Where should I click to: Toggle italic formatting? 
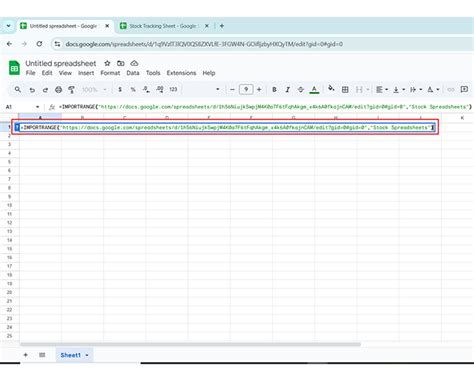tap(287, 89)
